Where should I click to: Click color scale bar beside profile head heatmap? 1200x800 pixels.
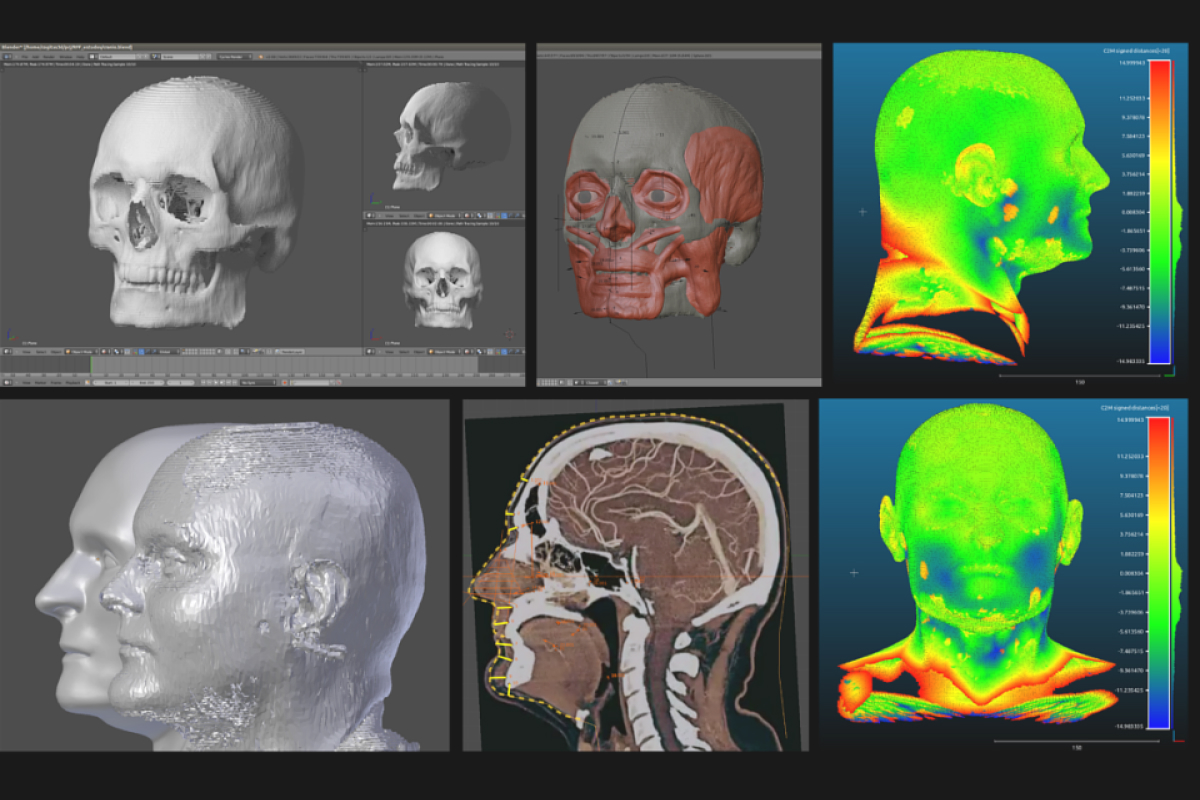(1160, 212)
